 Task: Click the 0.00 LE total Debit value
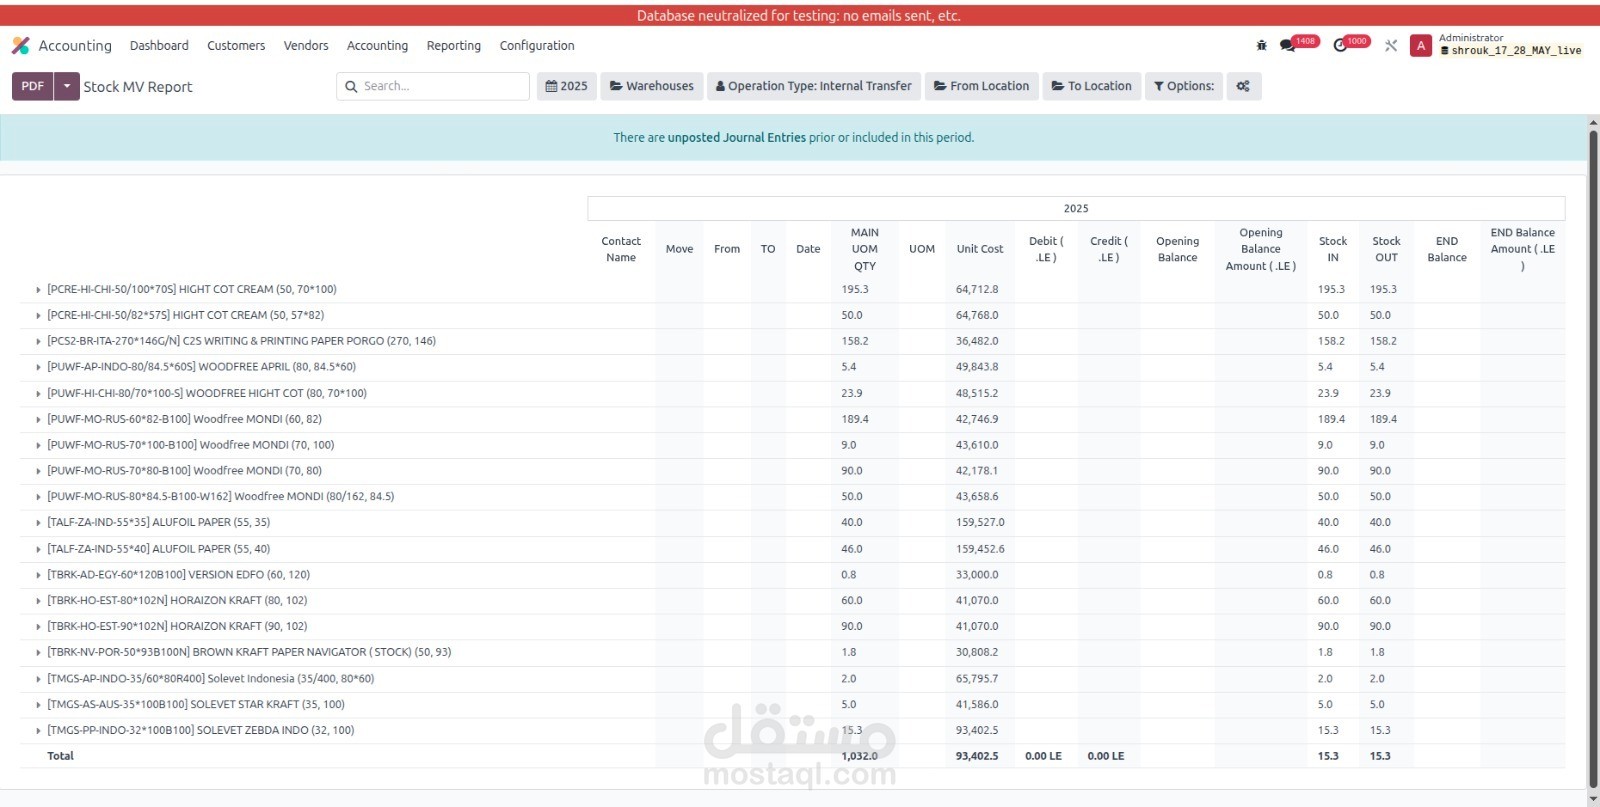click(x=1043, y=756)
